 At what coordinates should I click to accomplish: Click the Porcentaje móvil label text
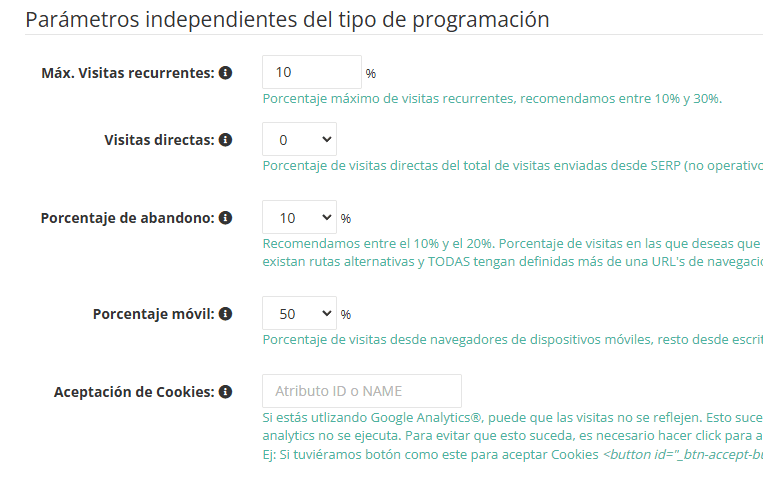(x=153, y=314)
